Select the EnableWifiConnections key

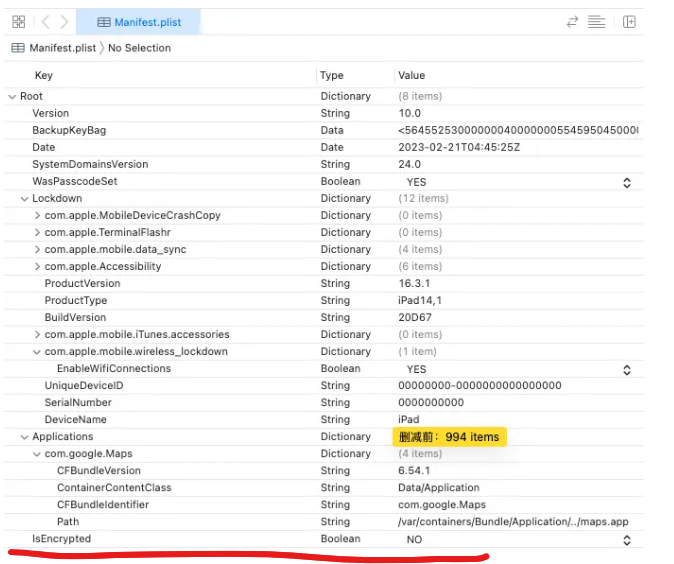click(114, 368)
